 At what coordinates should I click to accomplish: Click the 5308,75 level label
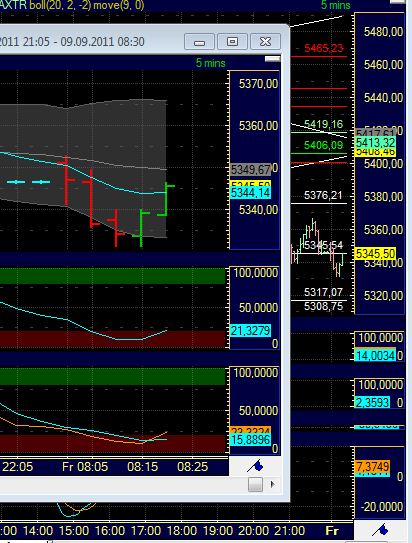click(323, 306)
